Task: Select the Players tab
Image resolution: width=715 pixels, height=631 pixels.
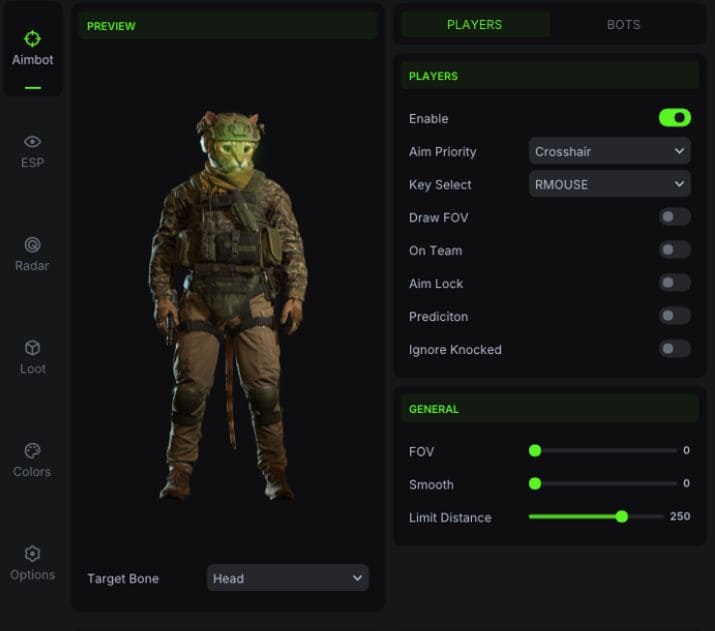Action: click(x=475, y=24)
